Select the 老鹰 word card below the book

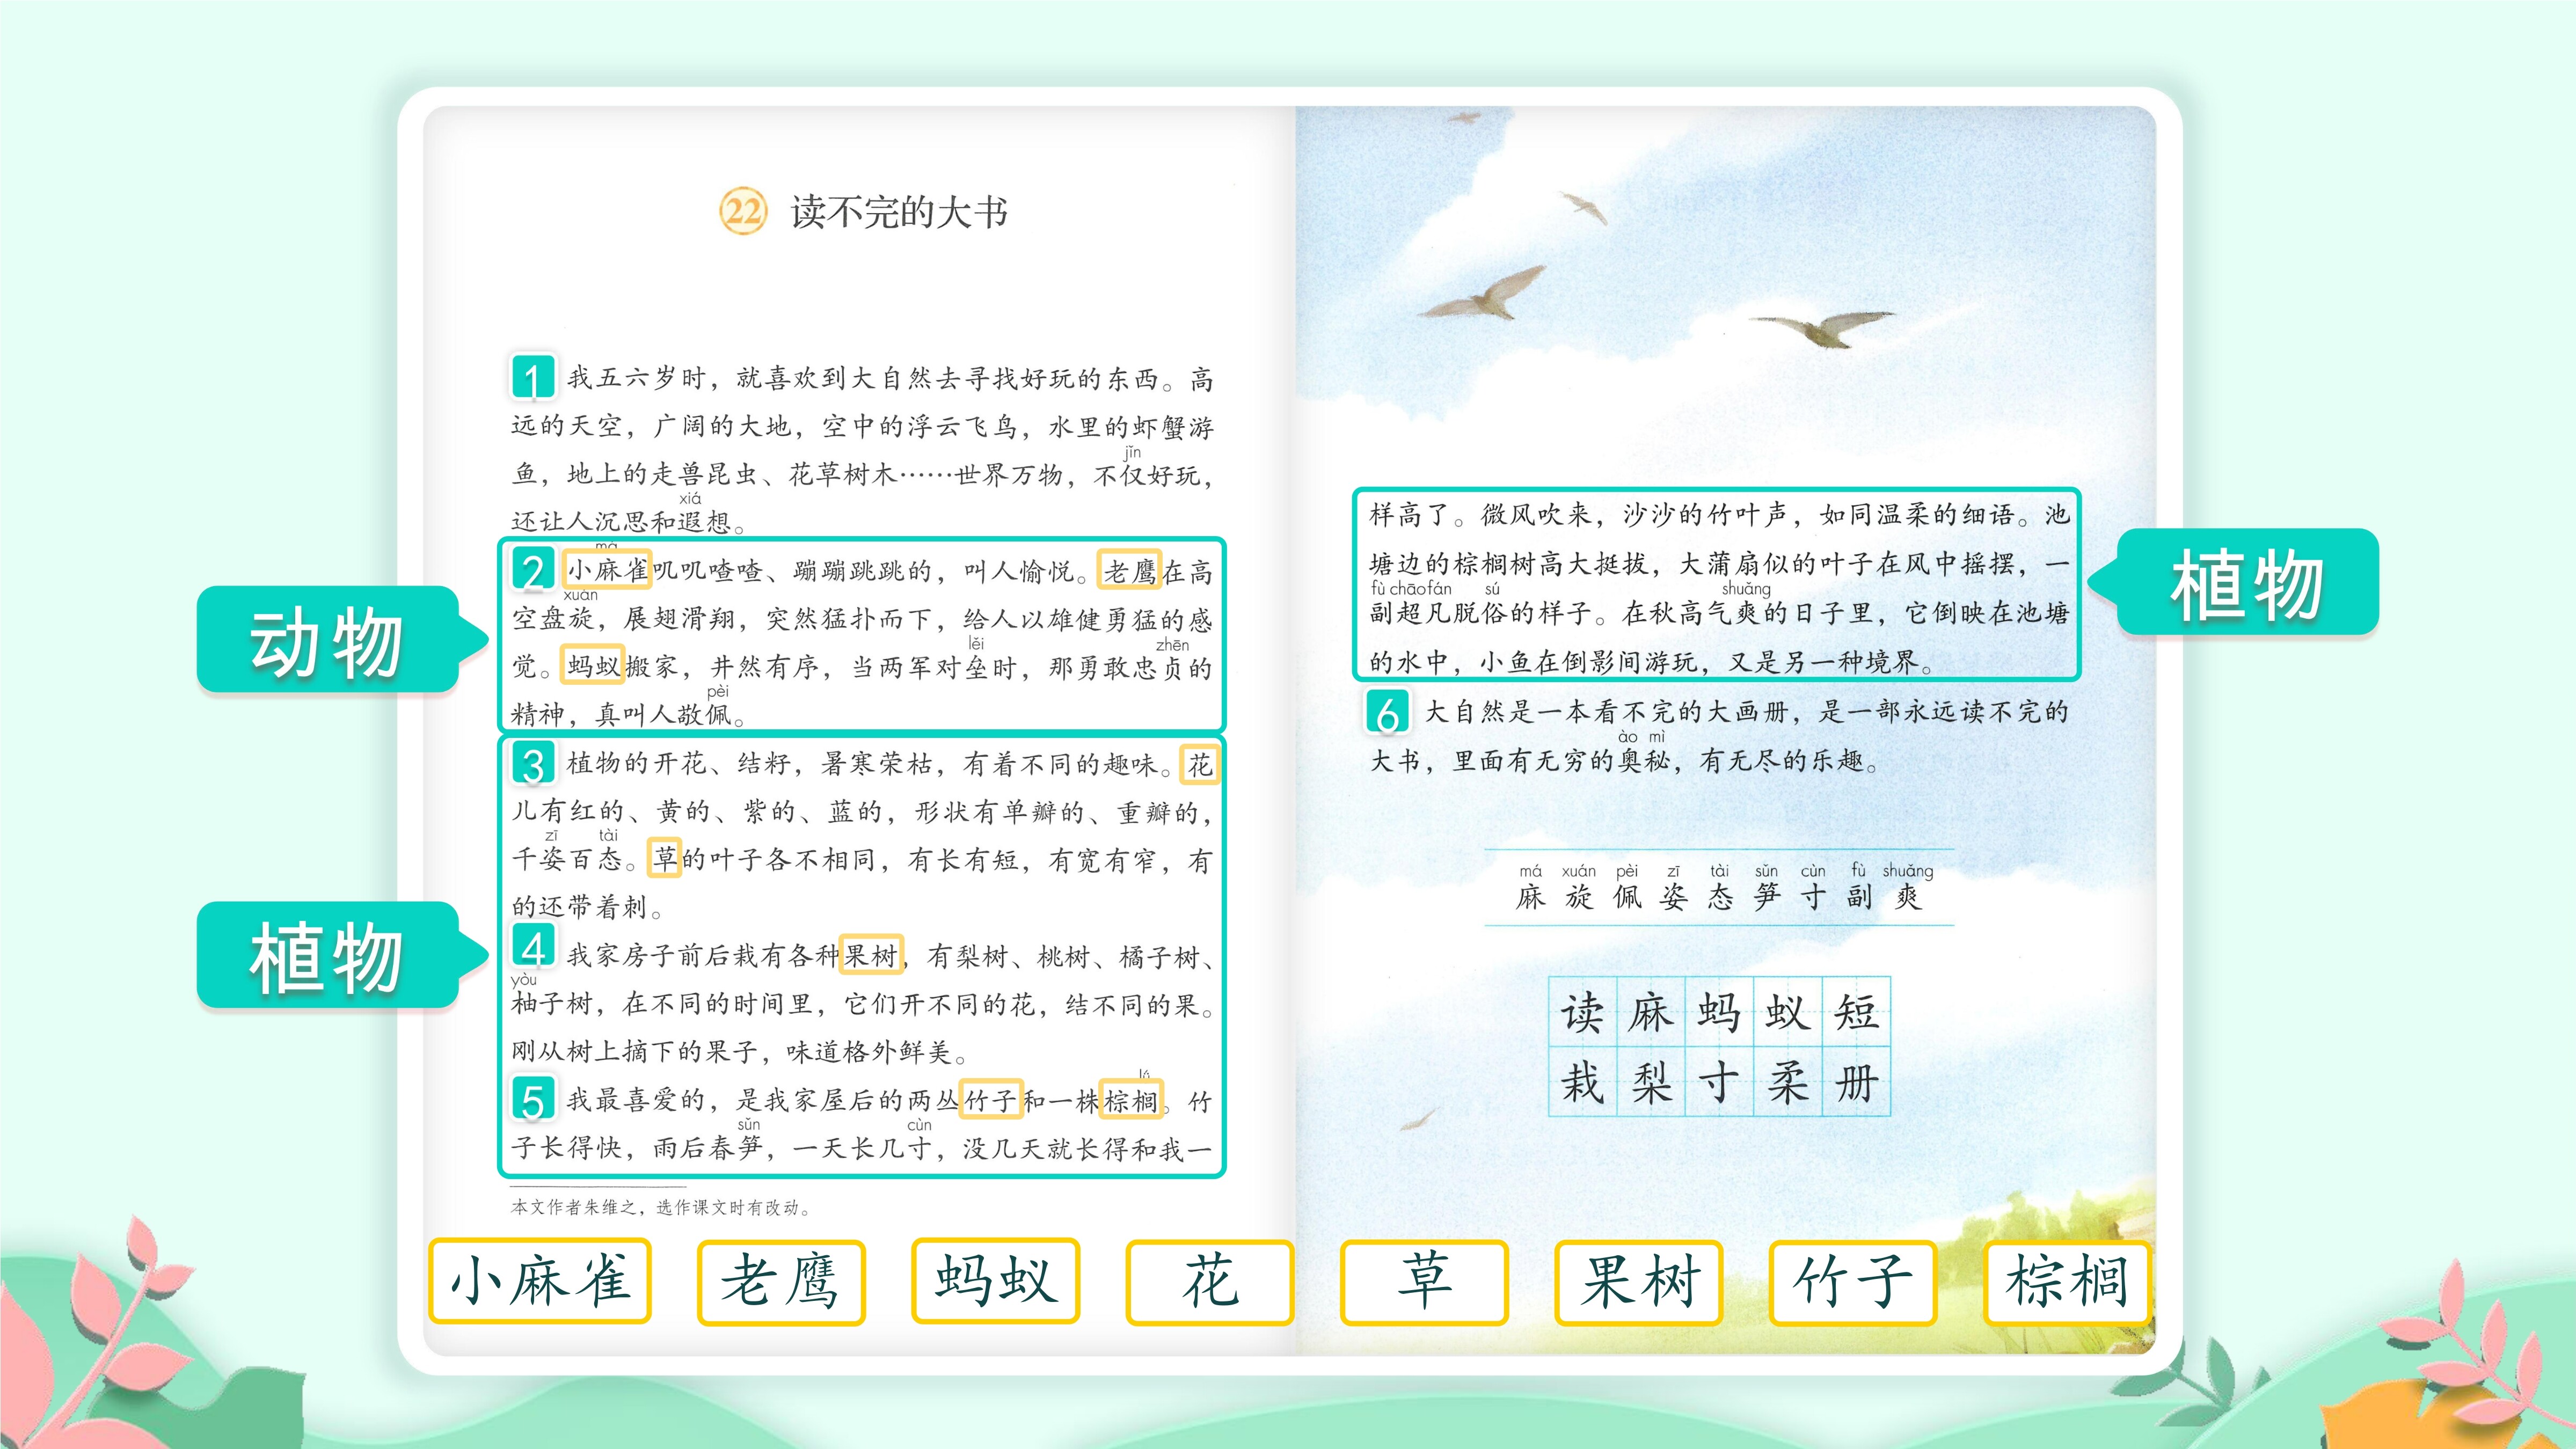[781, 1282]
